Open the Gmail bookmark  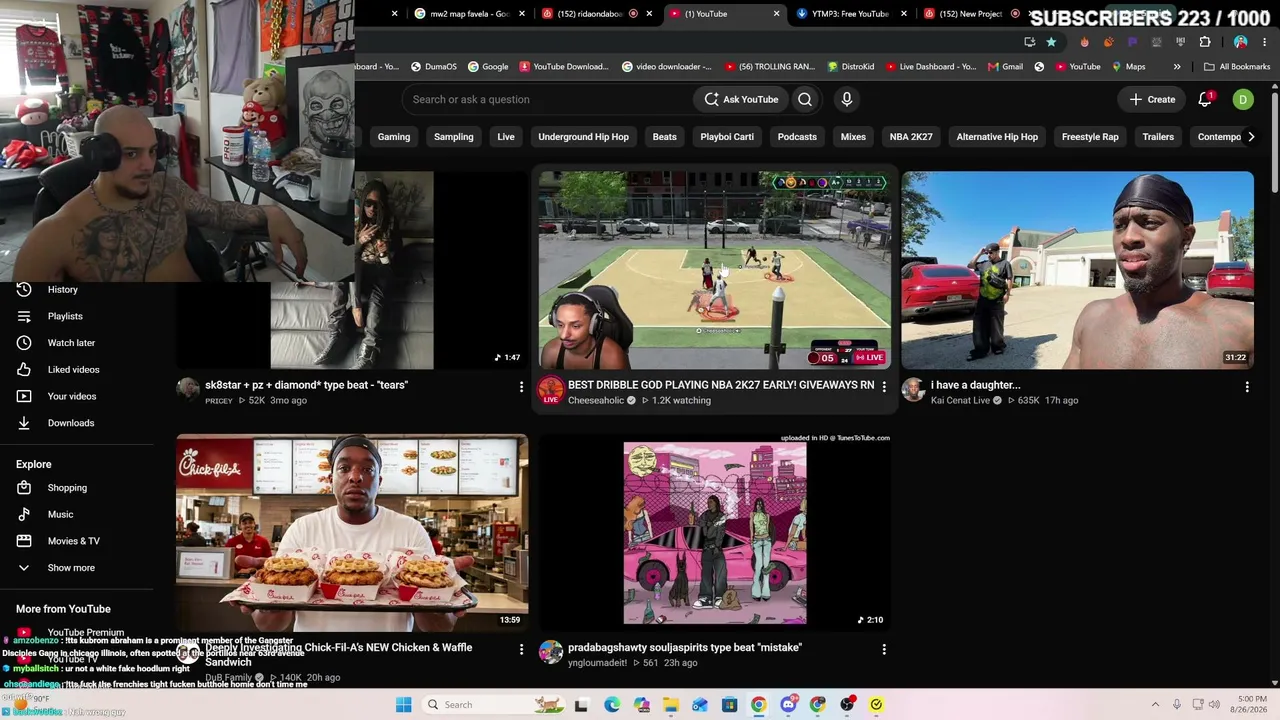1005,67
